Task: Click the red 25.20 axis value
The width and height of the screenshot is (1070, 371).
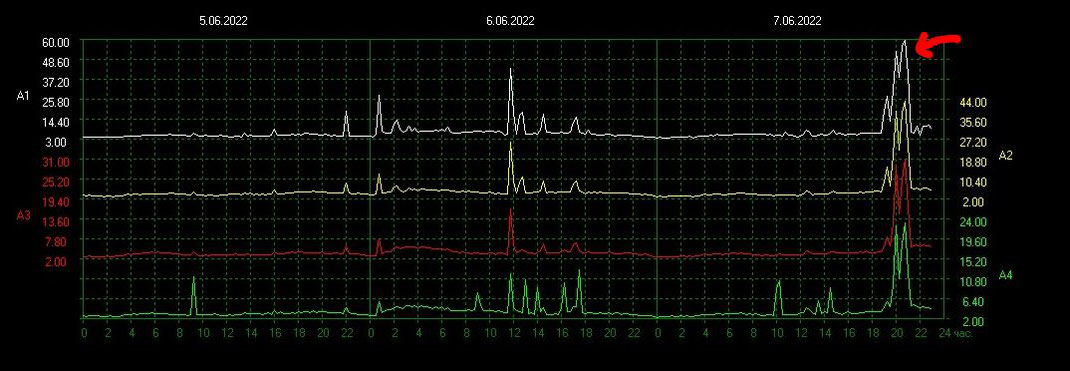Action: click(55, 181)
